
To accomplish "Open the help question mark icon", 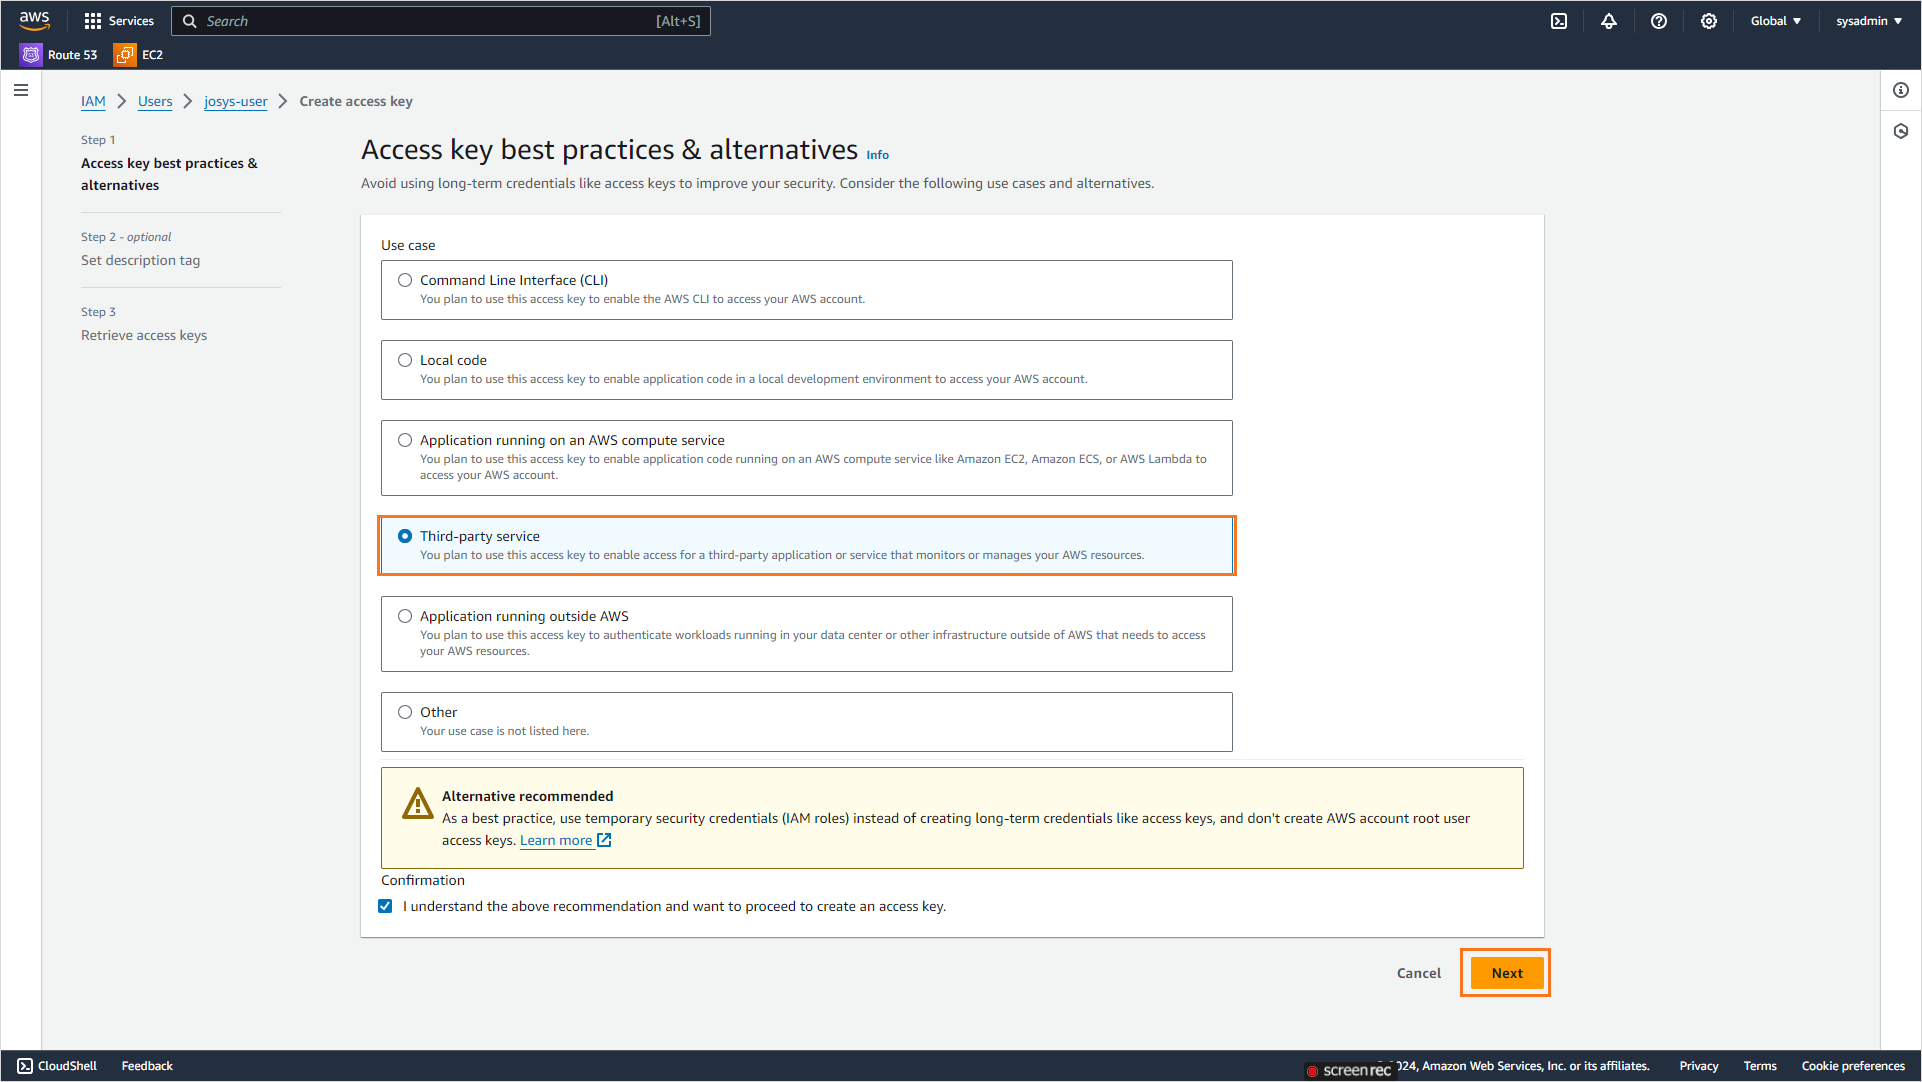I will click(x=1659, y=21).
